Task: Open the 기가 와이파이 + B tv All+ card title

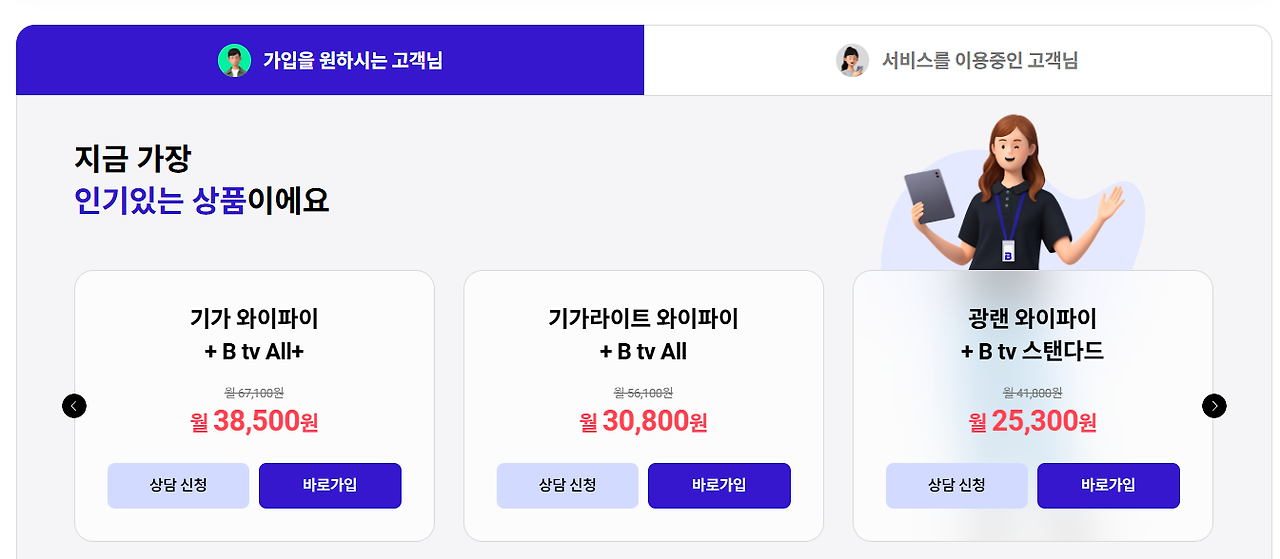Action: (x=254, y=335)
